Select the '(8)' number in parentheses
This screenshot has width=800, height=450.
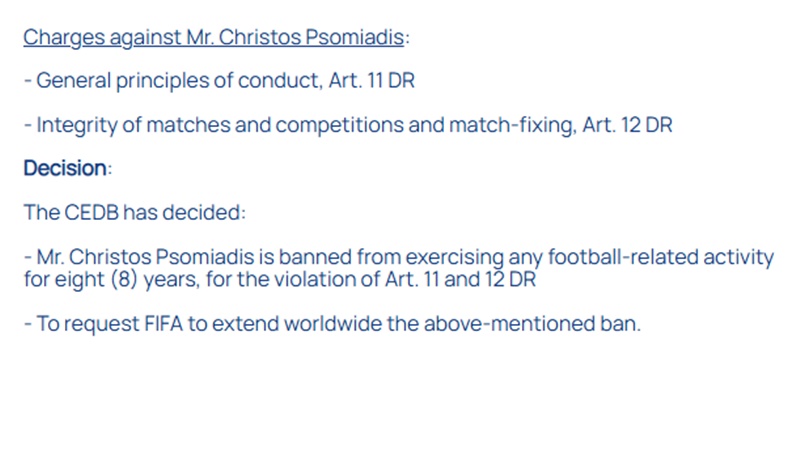pos(124,280)
